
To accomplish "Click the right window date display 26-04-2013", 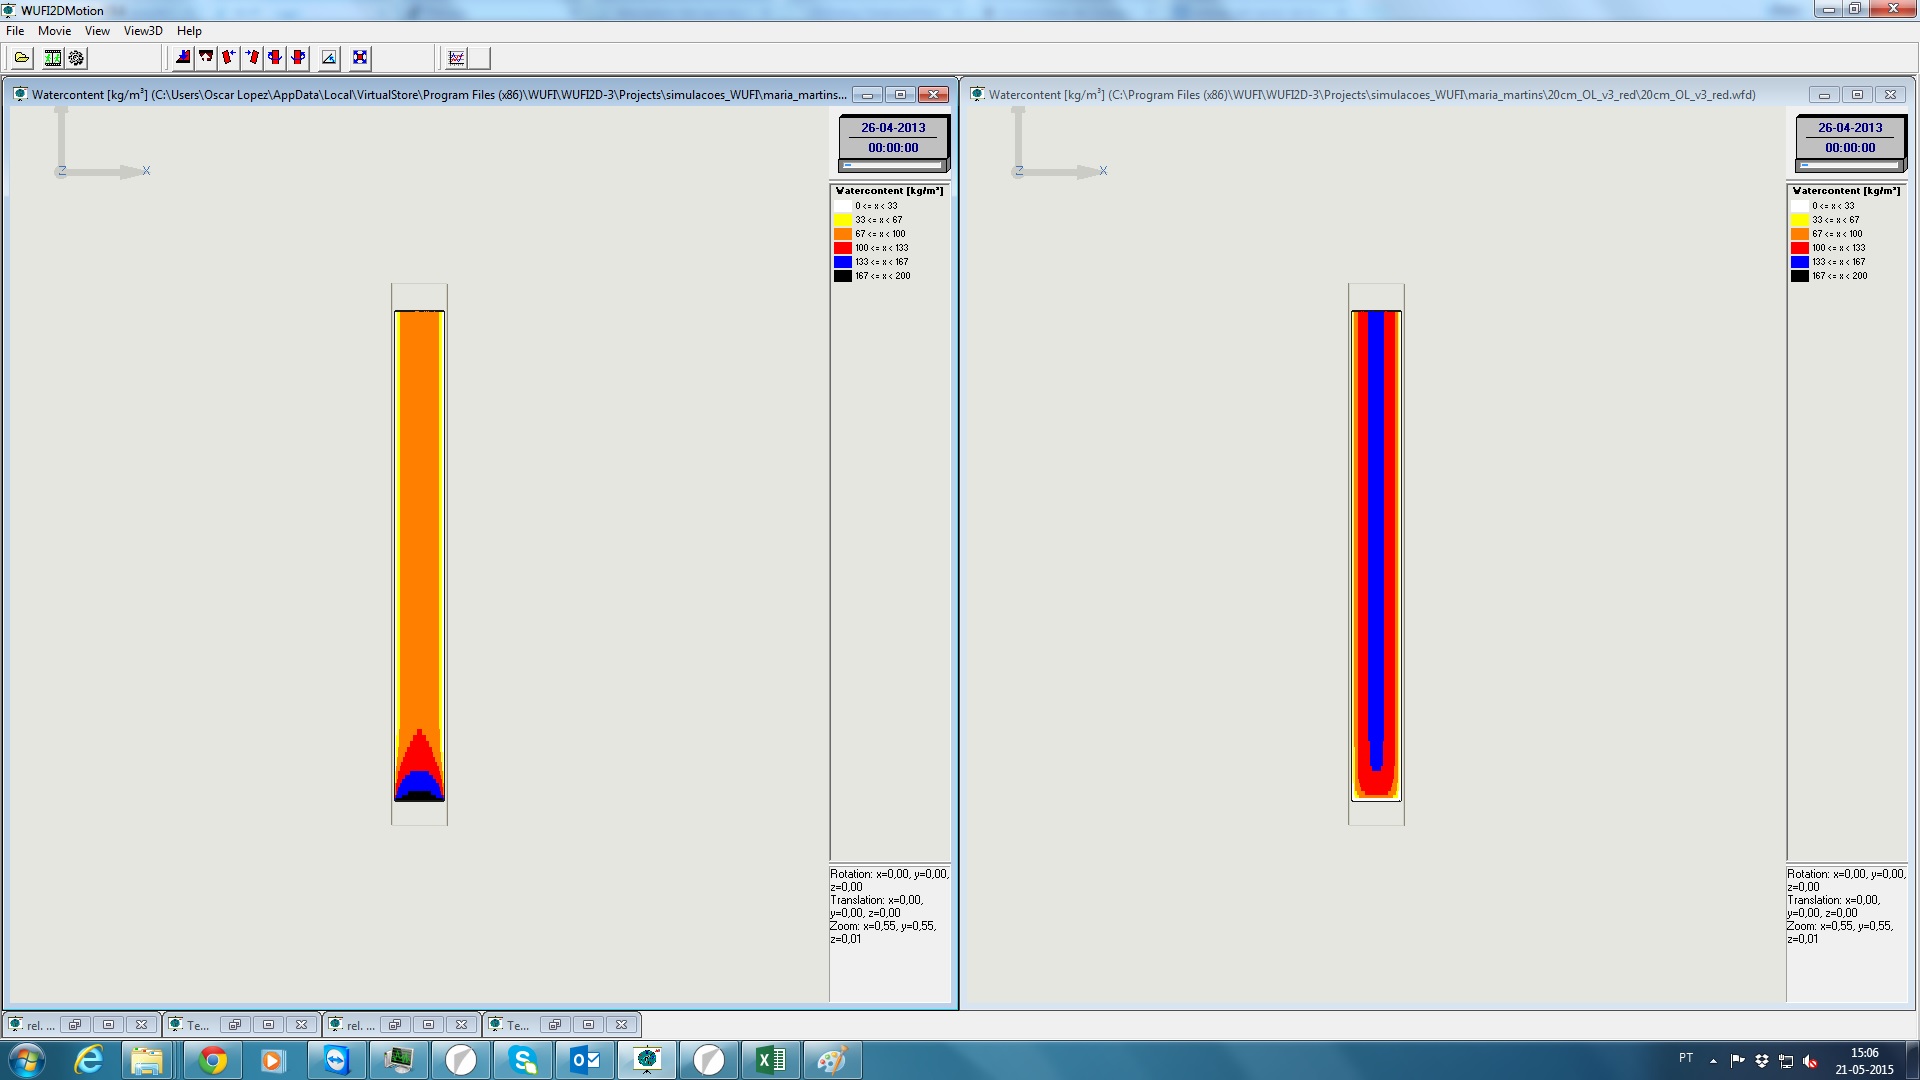I will pos(1850,128).
